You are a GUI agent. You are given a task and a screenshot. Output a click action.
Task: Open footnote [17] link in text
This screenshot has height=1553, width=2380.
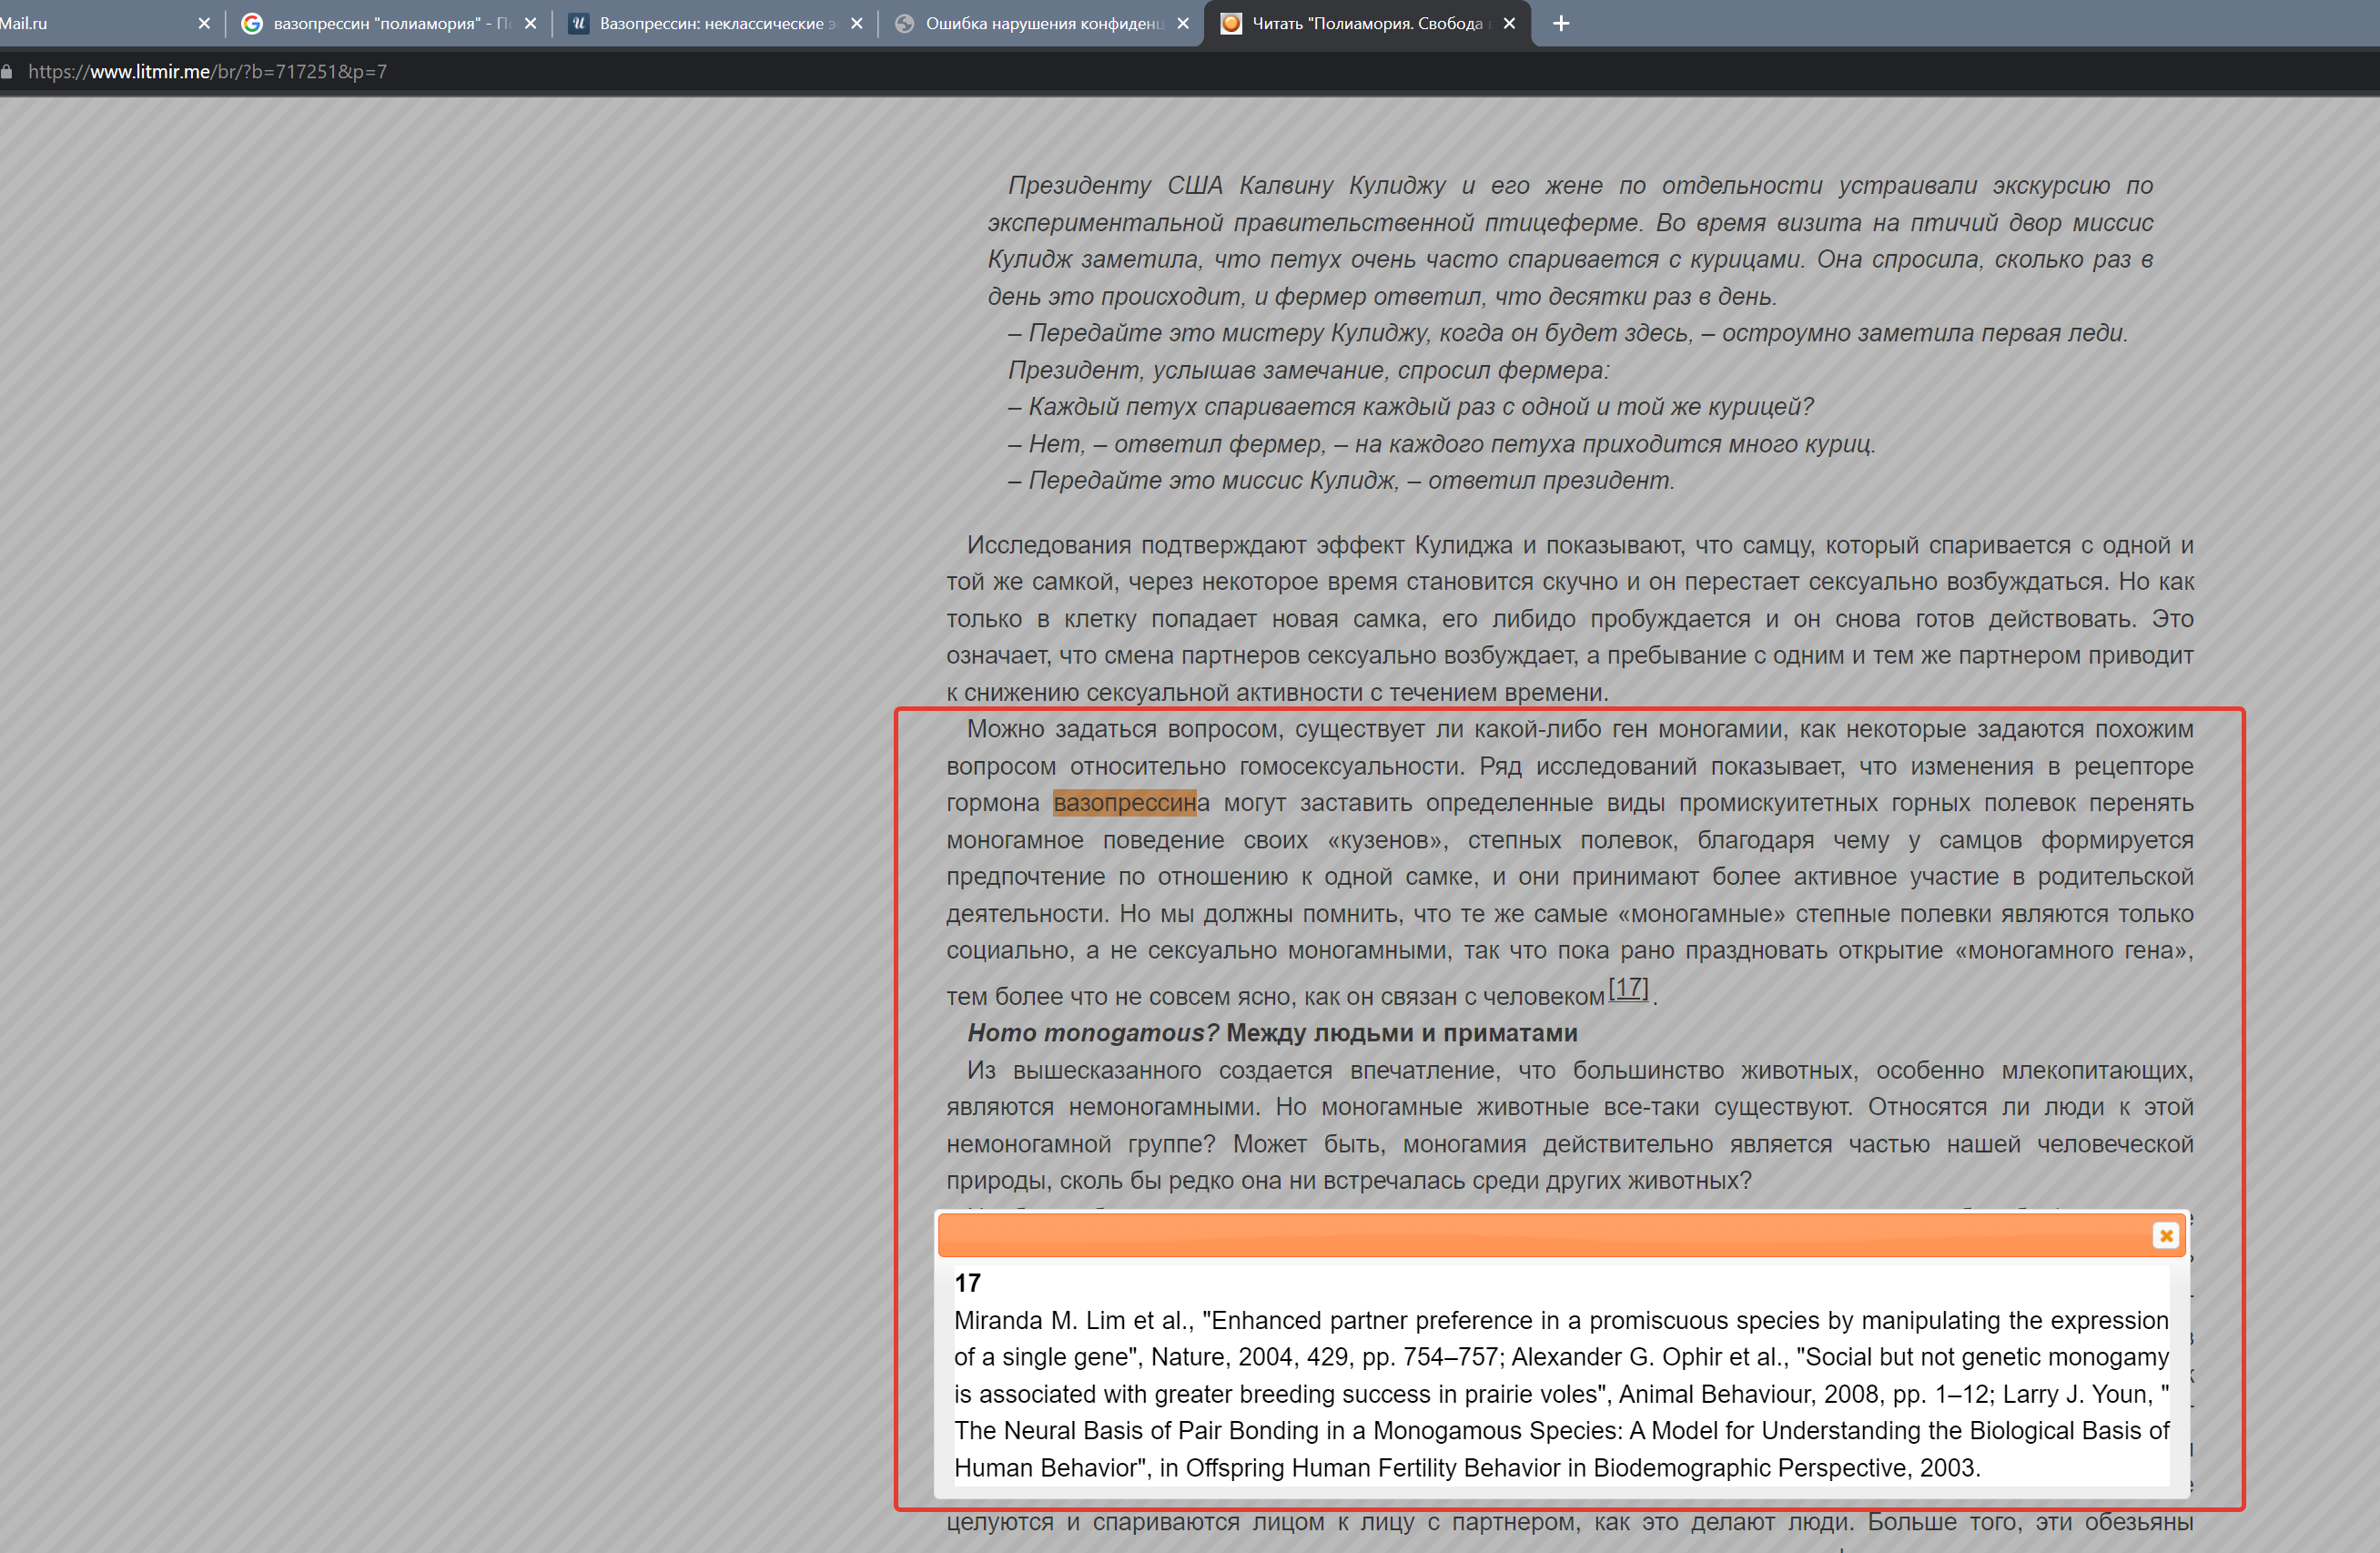[x=1628, y=988]
